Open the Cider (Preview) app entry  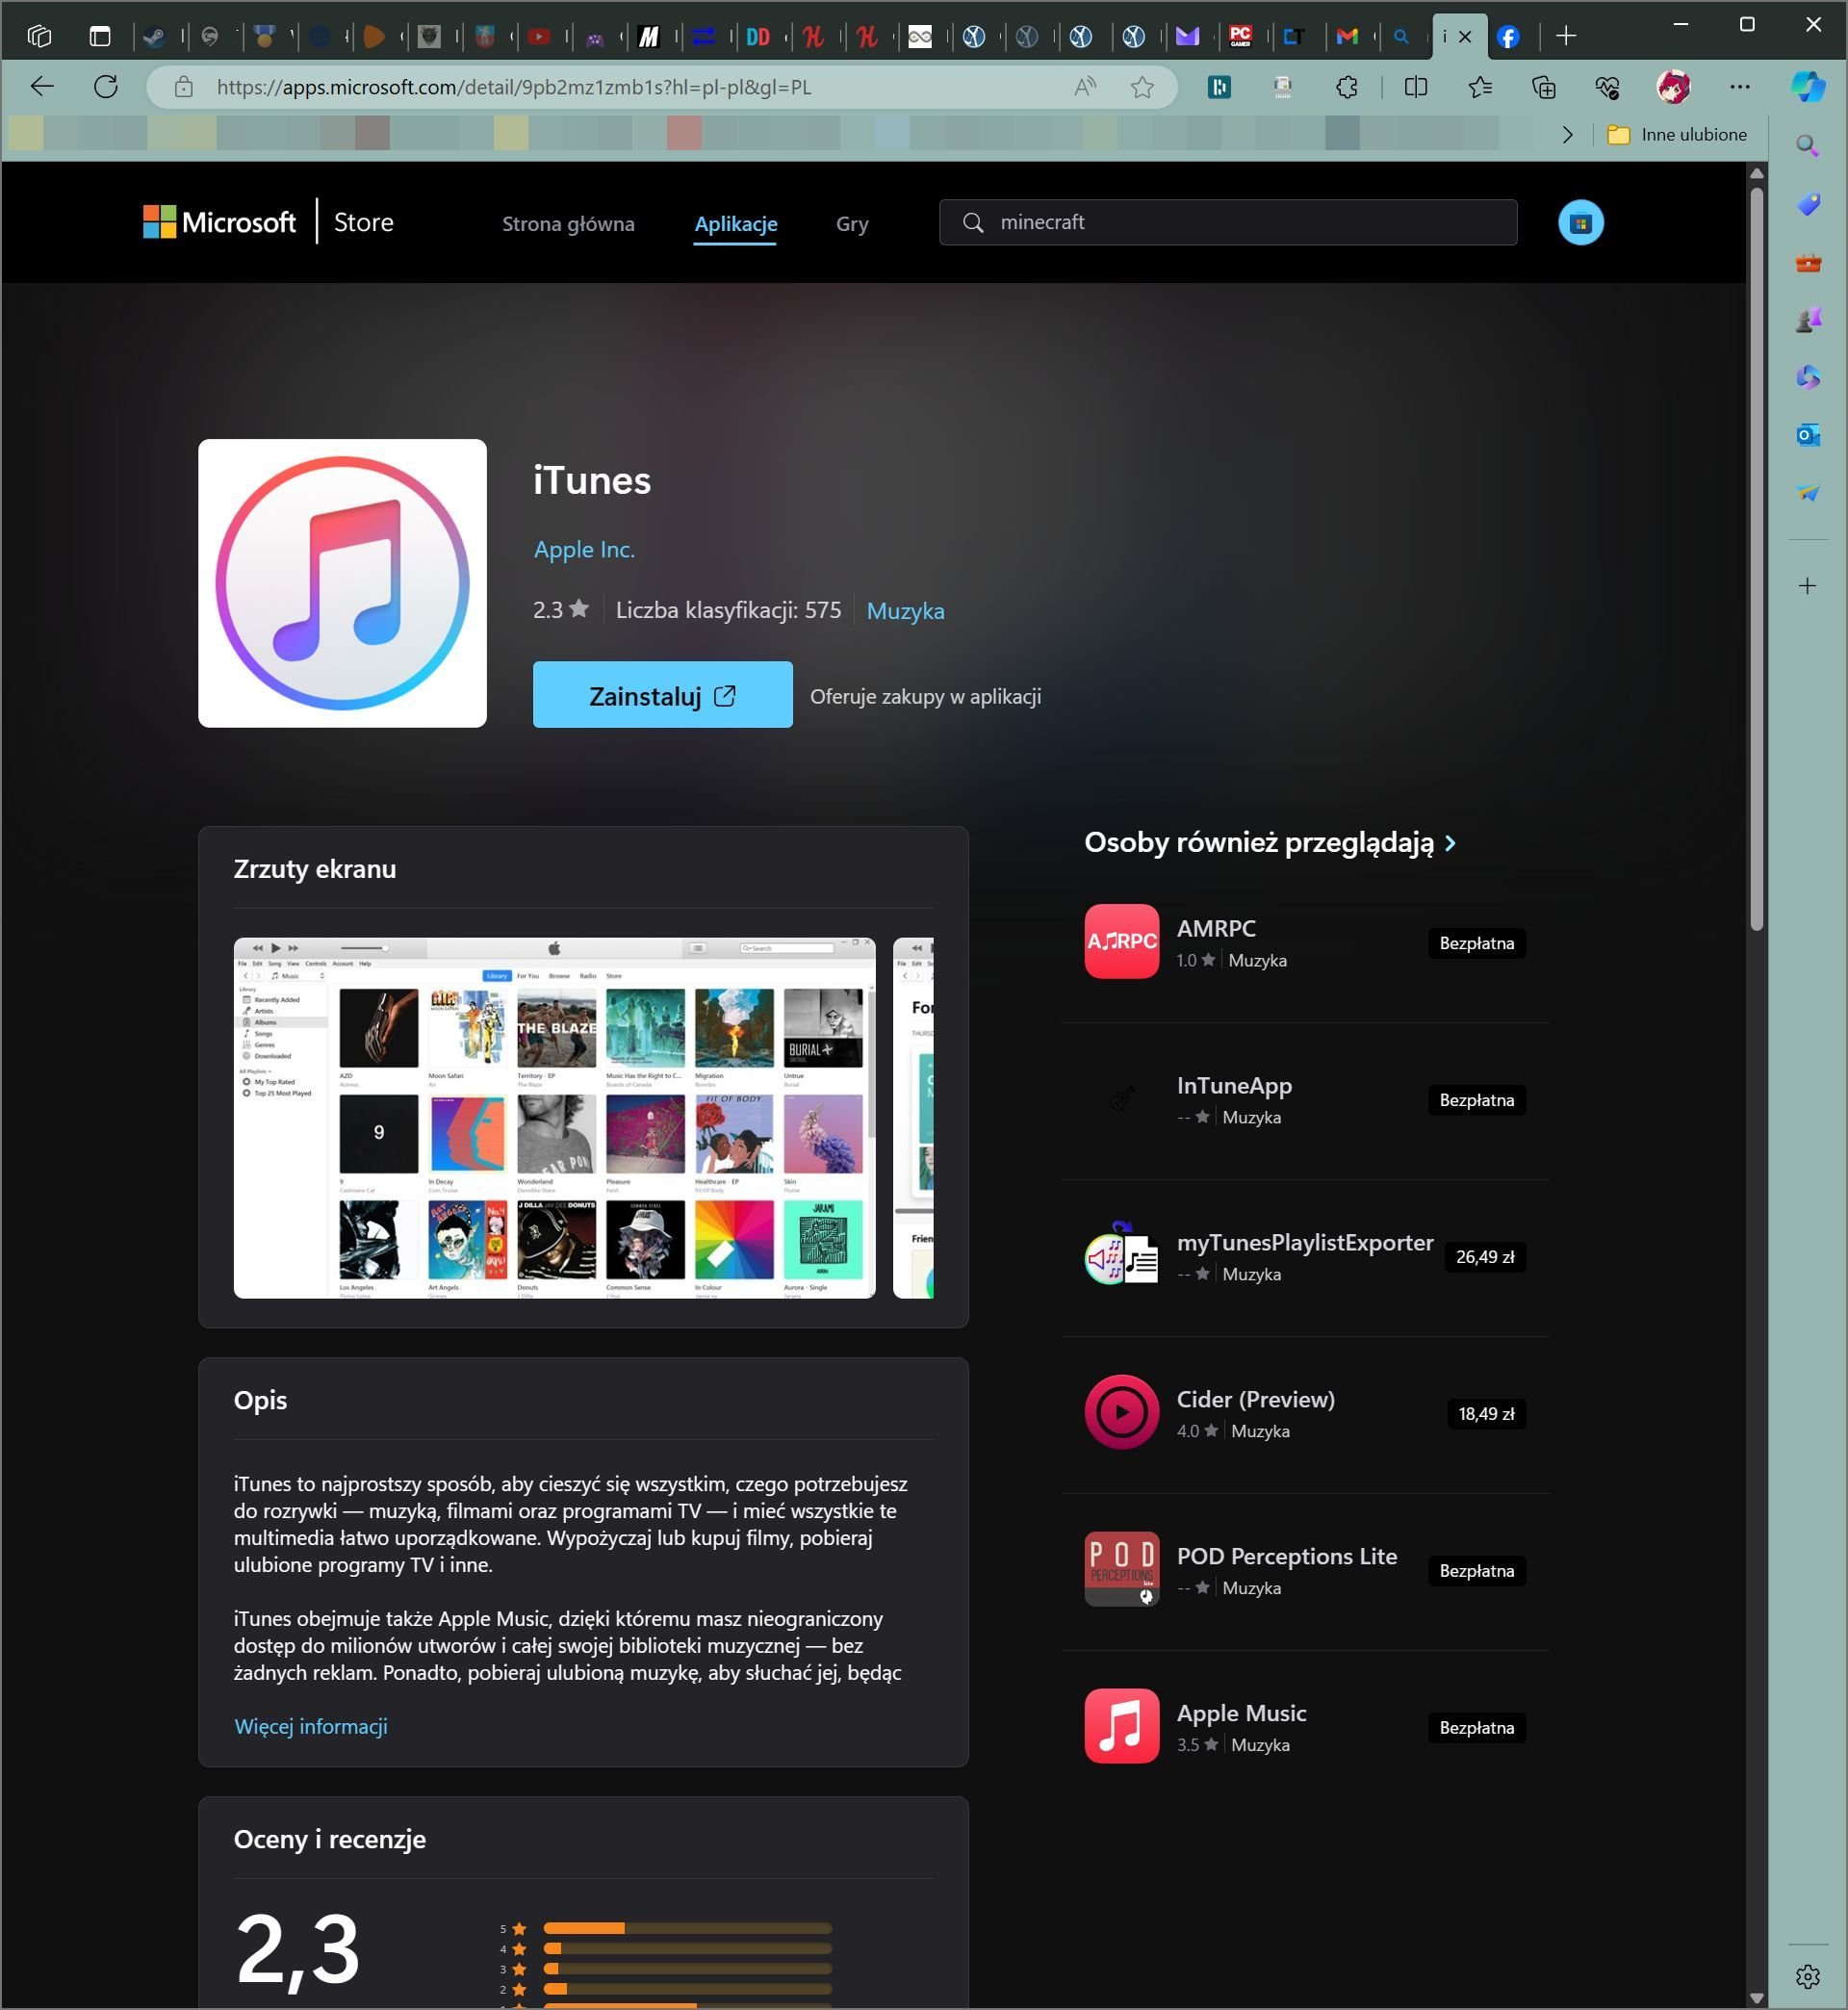1305,1413
